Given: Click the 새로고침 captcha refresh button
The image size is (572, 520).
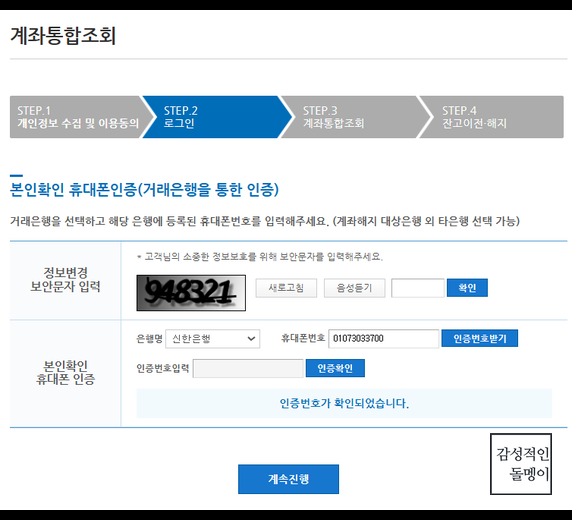Looking at the screenshot, I should 286,288.
